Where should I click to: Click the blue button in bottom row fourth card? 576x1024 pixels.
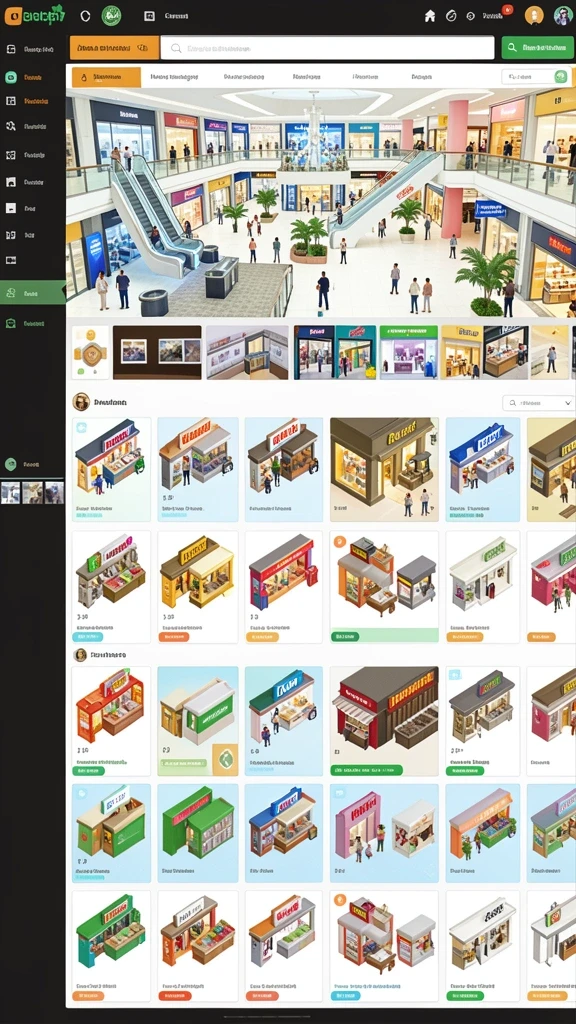click(345, 996)
